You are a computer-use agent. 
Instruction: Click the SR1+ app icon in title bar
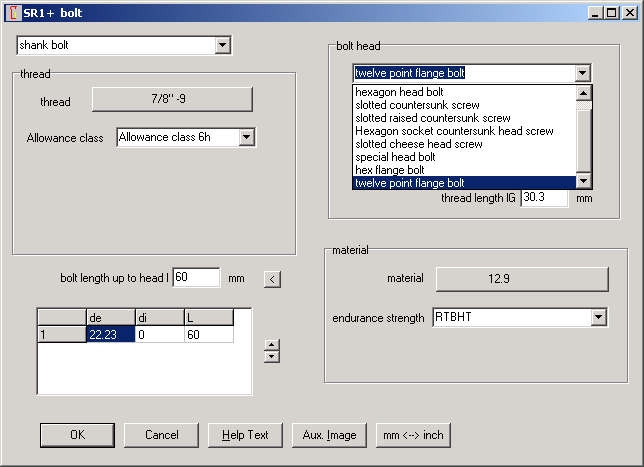11,12
